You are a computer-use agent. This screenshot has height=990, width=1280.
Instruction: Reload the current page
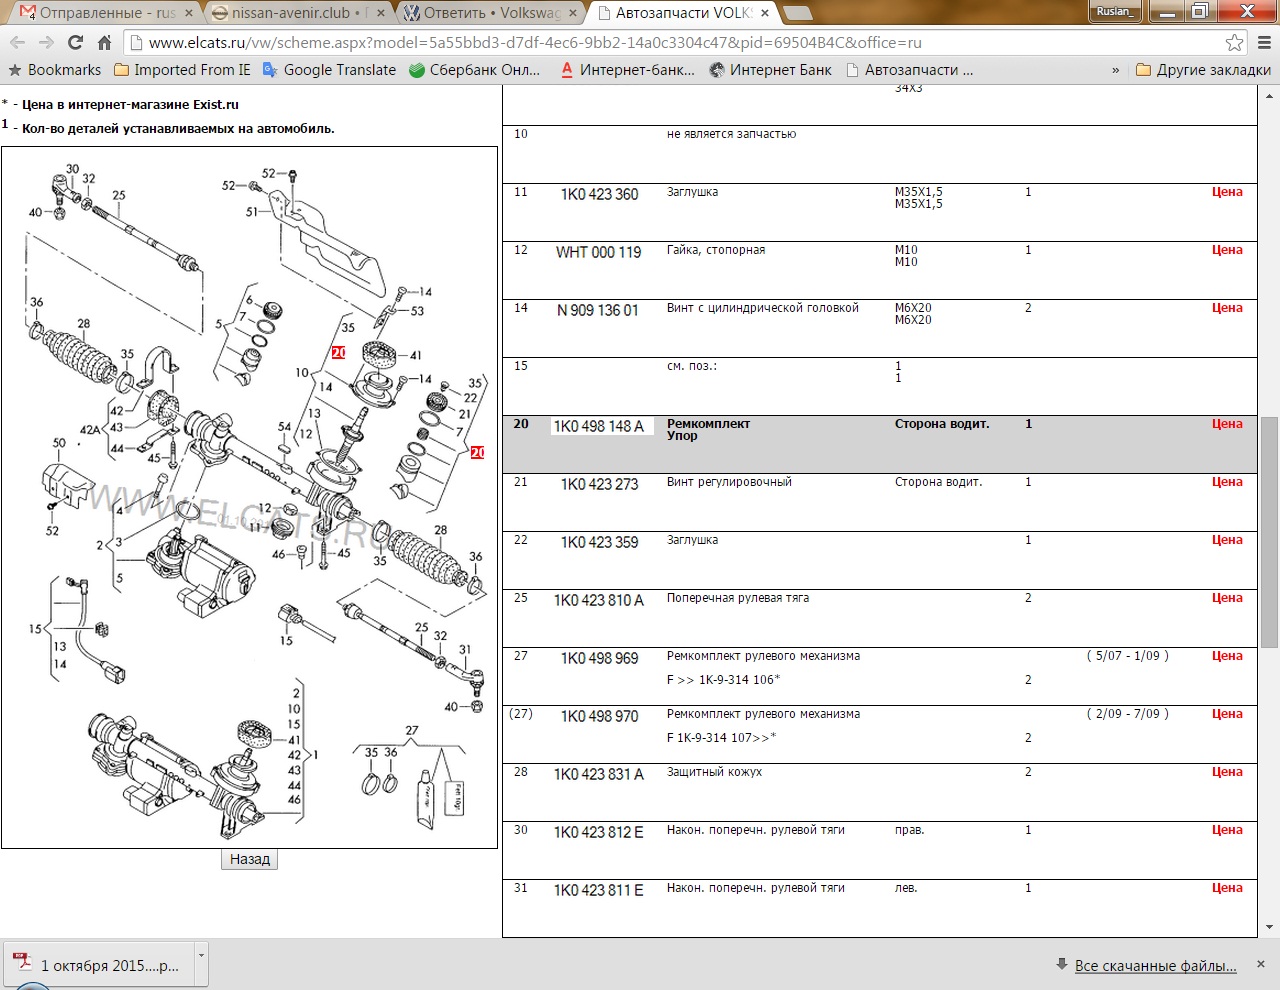75,42
